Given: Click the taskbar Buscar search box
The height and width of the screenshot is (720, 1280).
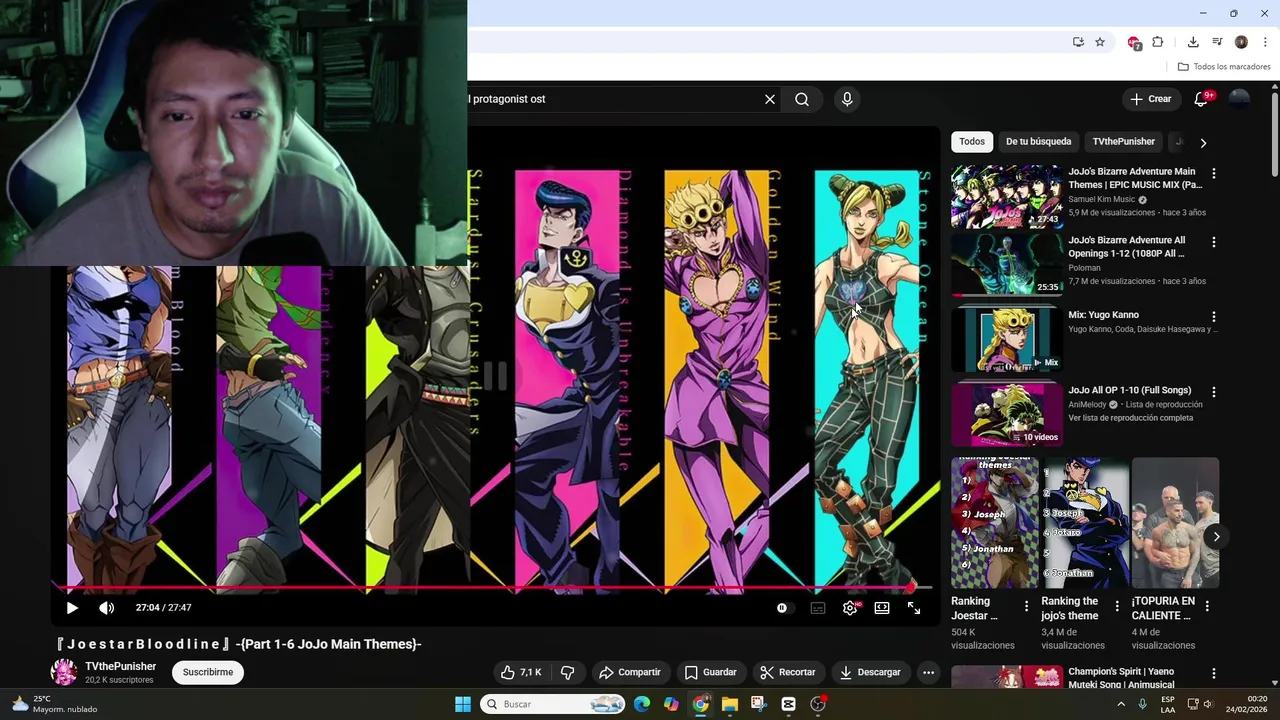Looking at the screenshot, I should (x=553, y=704).
